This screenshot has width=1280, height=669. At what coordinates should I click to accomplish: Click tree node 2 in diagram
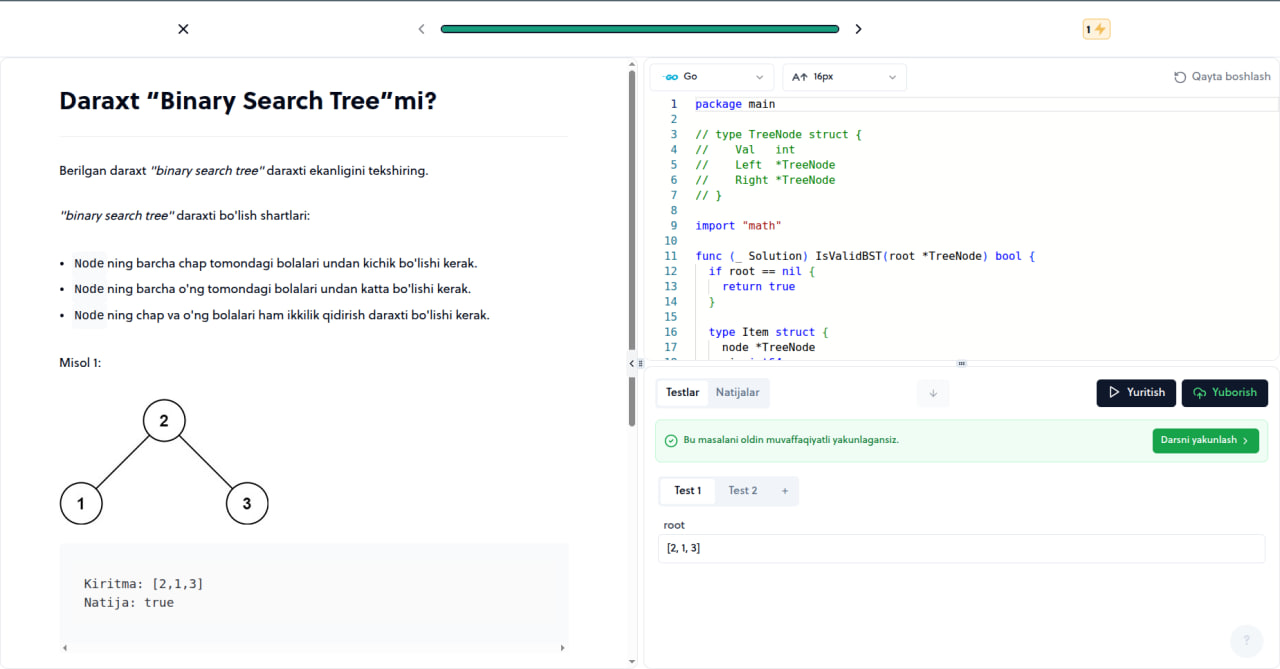pos(164,421)
